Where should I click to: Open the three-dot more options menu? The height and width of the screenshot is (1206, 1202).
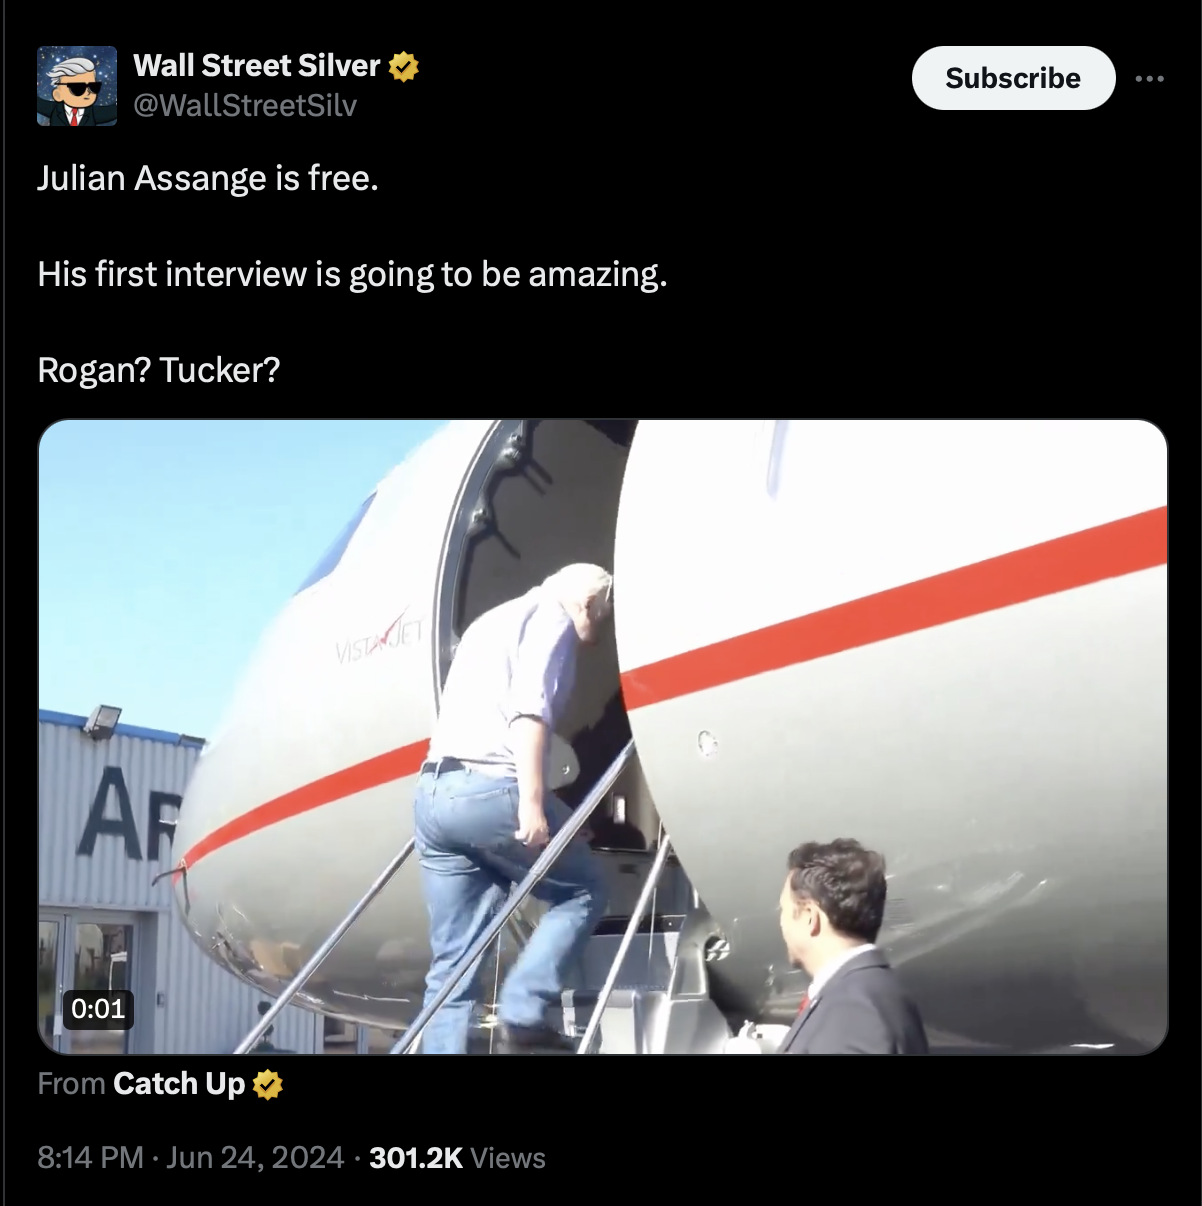point(1149,78)
